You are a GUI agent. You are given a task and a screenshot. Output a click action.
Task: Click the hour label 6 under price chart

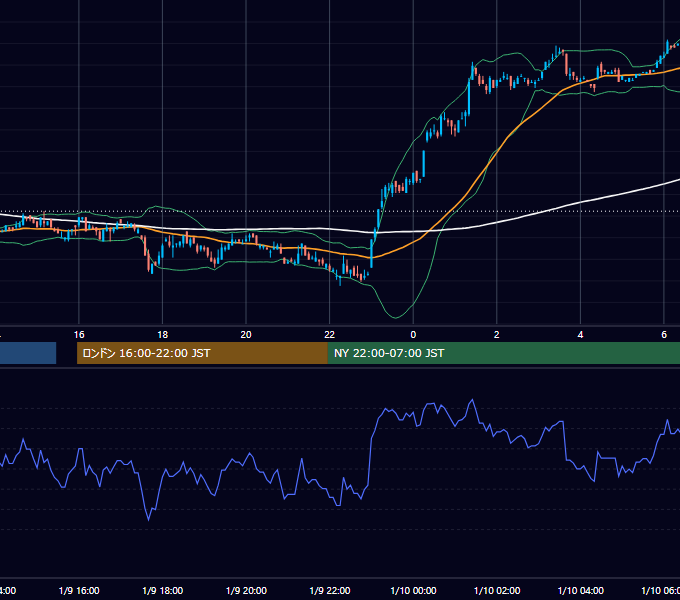tap(664, 335)
